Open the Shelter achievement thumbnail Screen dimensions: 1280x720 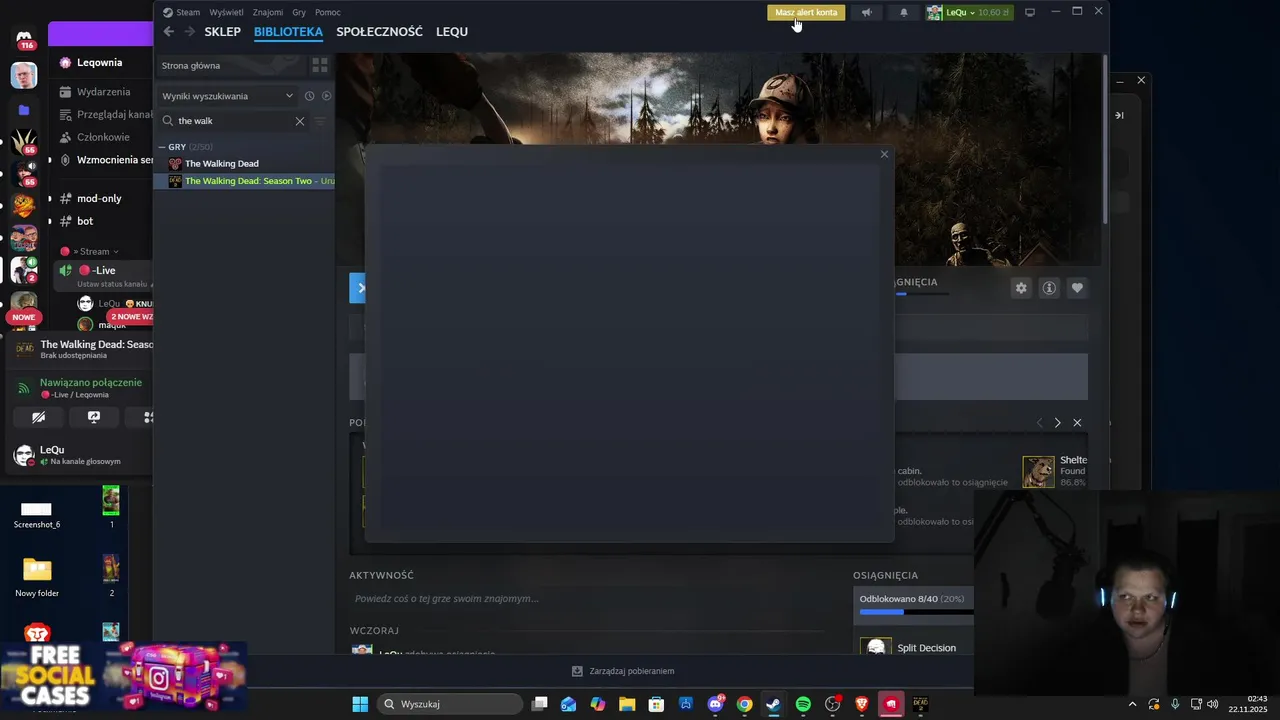click(x=1038, y=472)
